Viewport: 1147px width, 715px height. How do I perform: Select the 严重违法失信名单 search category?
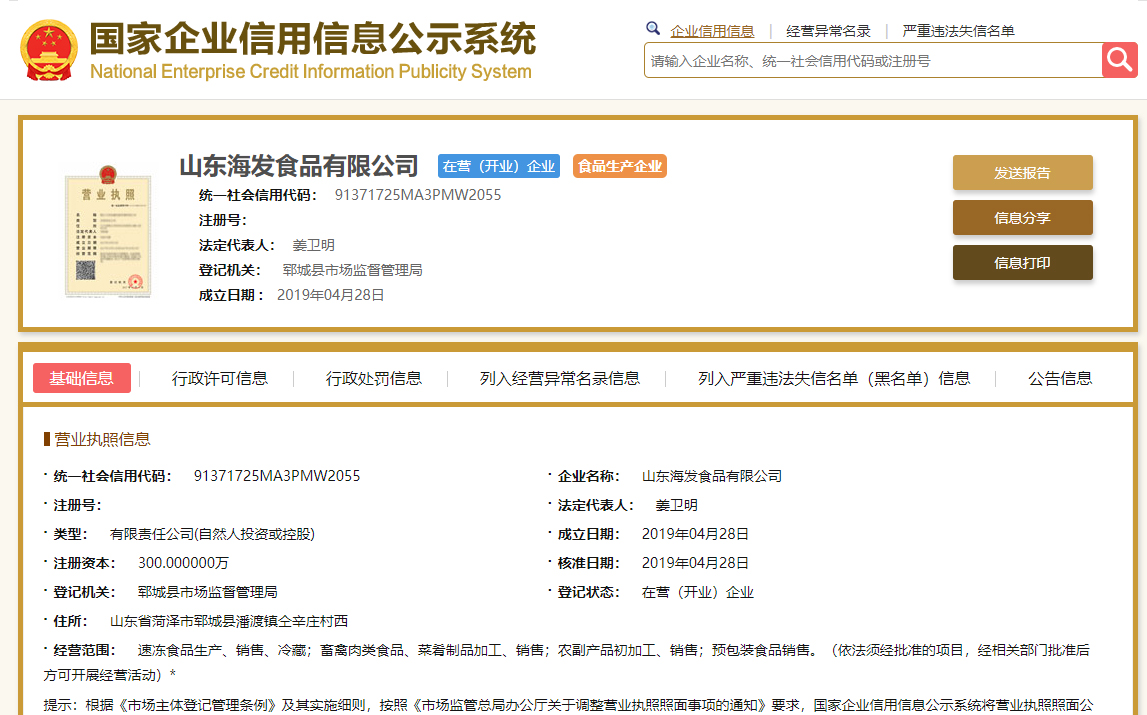958,31
